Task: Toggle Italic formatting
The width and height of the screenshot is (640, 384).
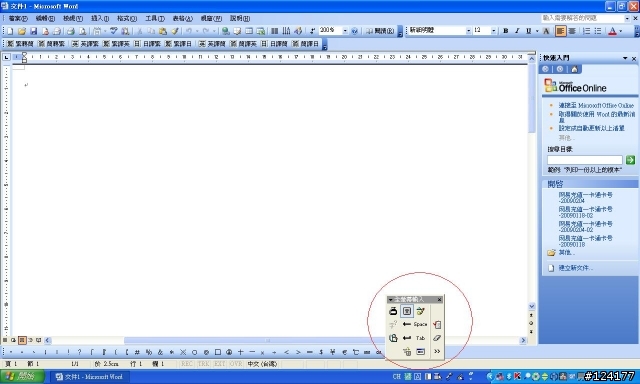Action: pos(517,31)
